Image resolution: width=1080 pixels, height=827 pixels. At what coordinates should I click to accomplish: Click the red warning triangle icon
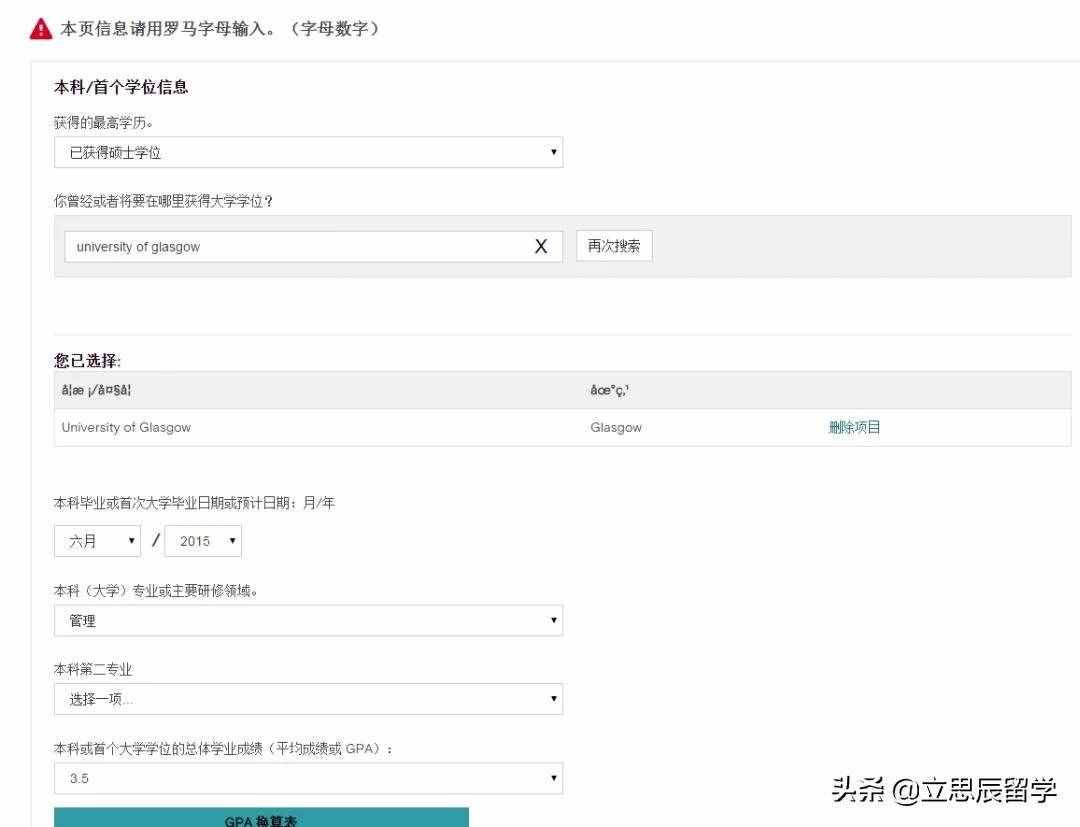(x=41, y=29)
